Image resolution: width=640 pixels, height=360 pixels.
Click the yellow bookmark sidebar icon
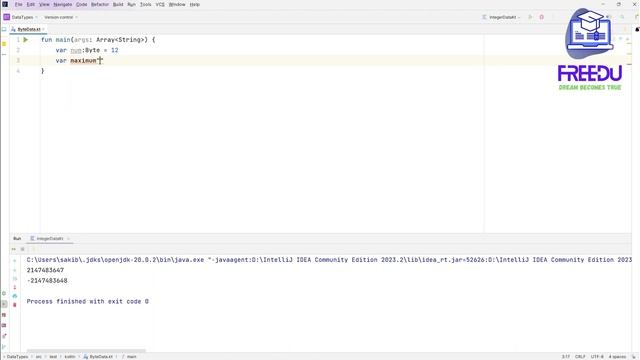coord(4,44)
